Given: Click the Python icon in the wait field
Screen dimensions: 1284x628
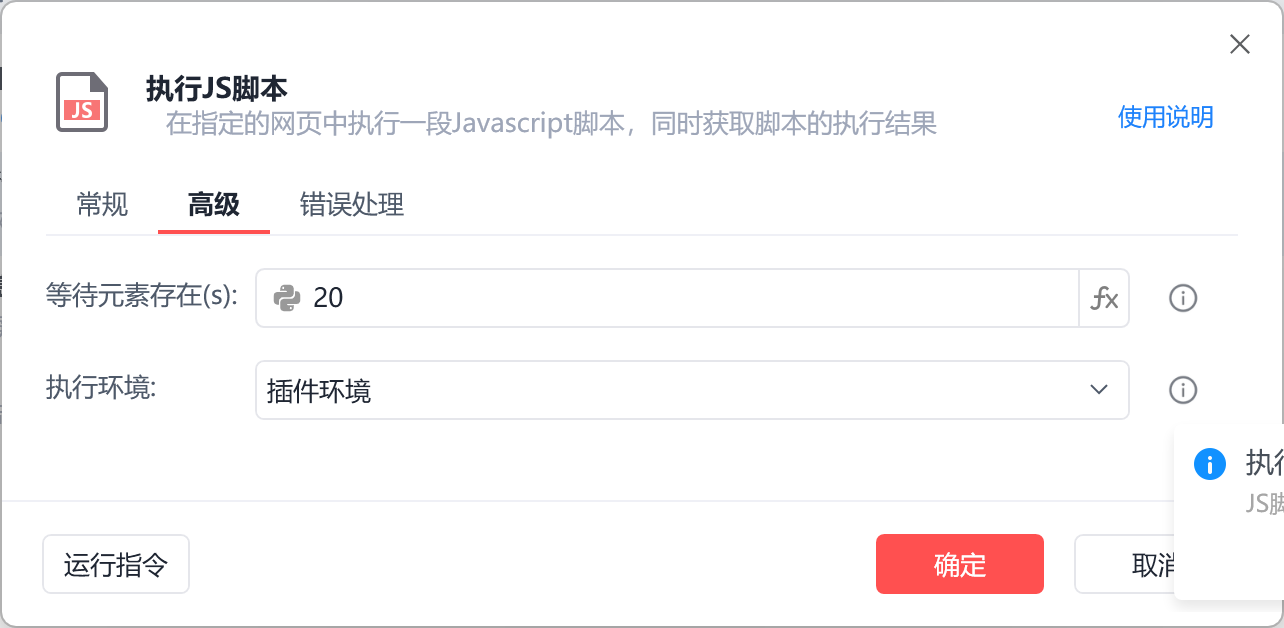Looking at the screenshot, I should [x=287, y=298].
